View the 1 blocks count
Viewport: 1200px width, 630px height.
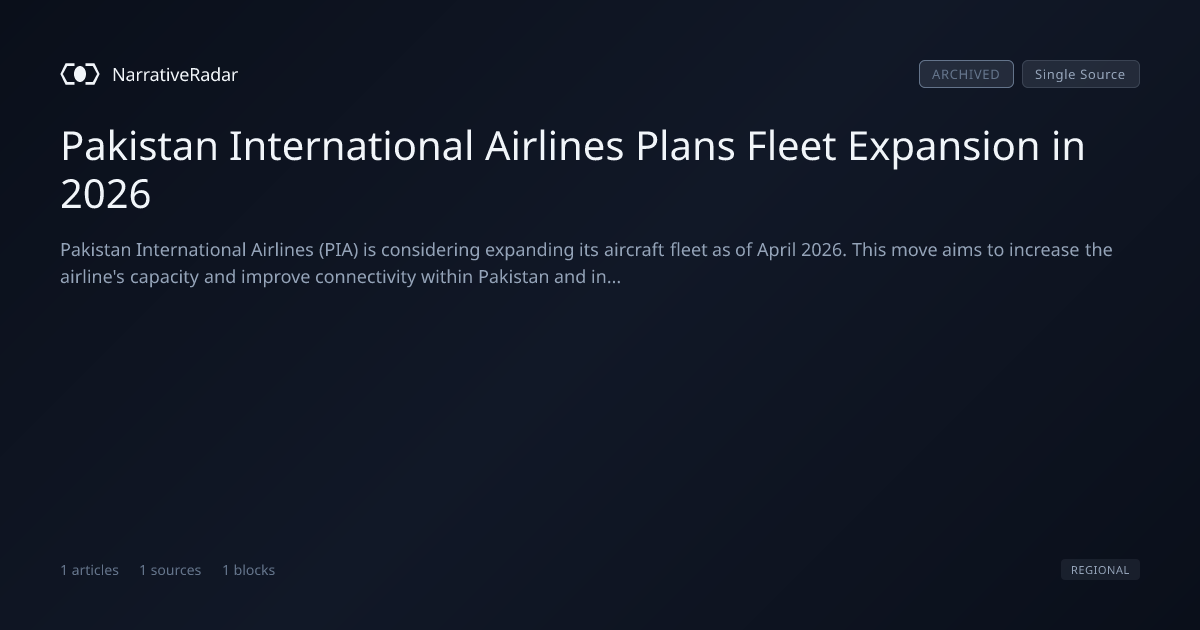point(248,570)
